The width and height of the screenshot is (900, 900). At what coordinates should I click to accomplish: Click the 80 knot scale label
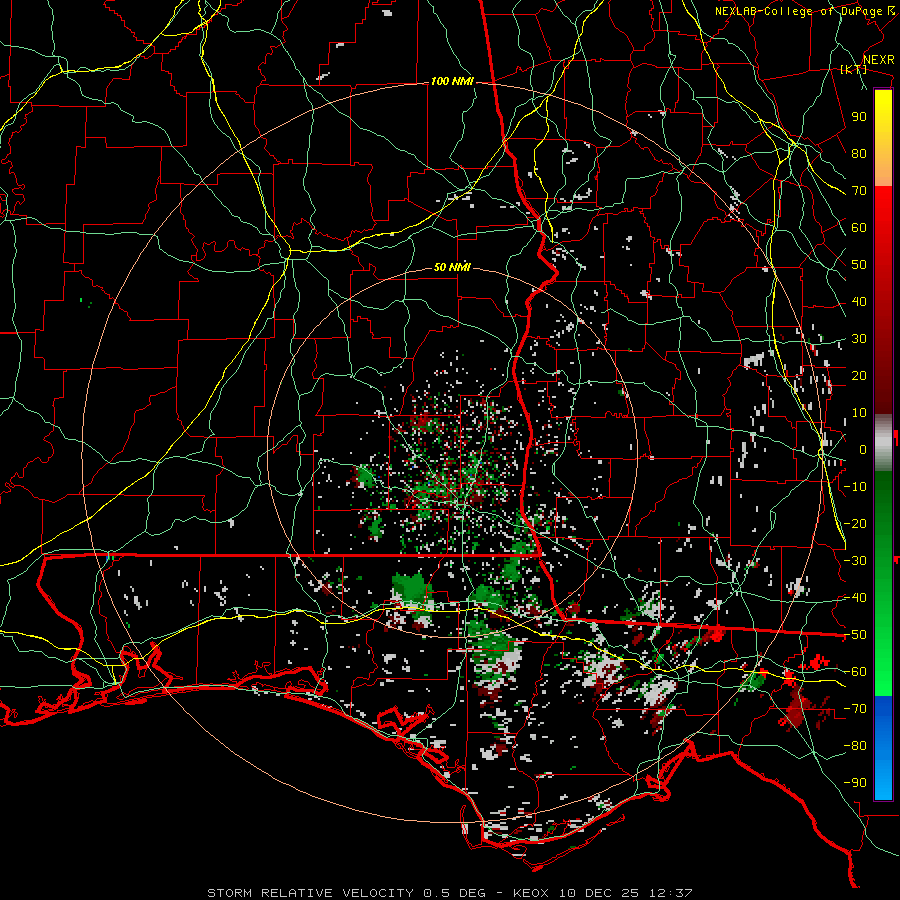tap(859, 154)
